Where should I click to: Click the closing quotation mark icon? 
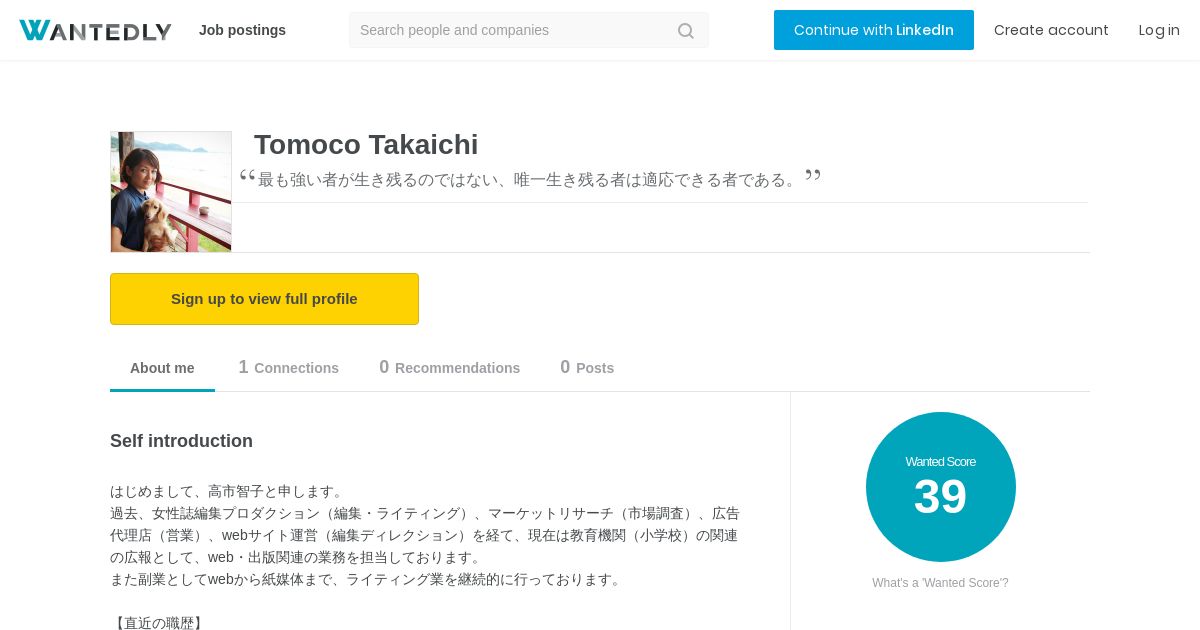coord(813,176)
